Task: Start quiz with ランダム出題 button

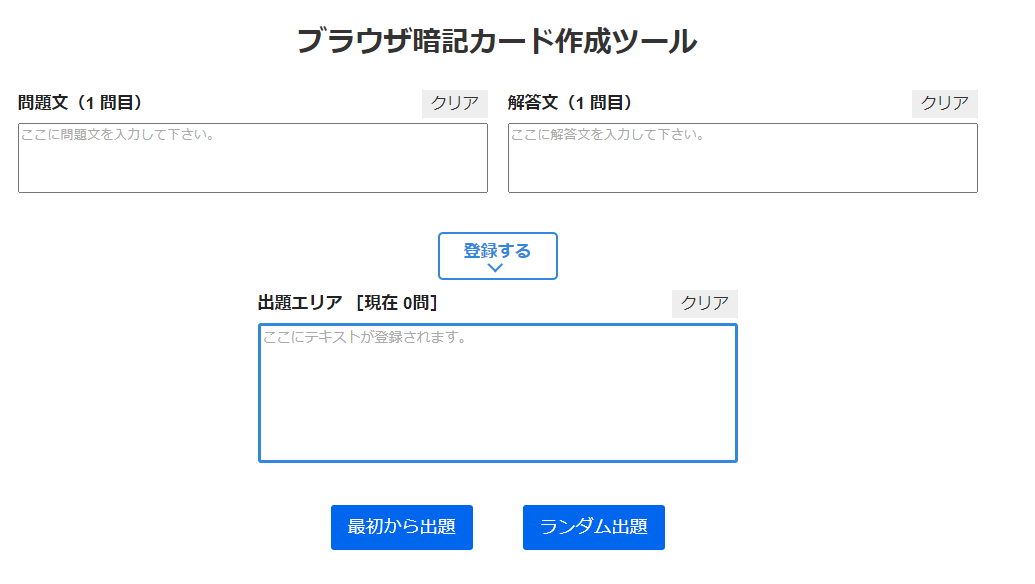Action: [593, 528]
